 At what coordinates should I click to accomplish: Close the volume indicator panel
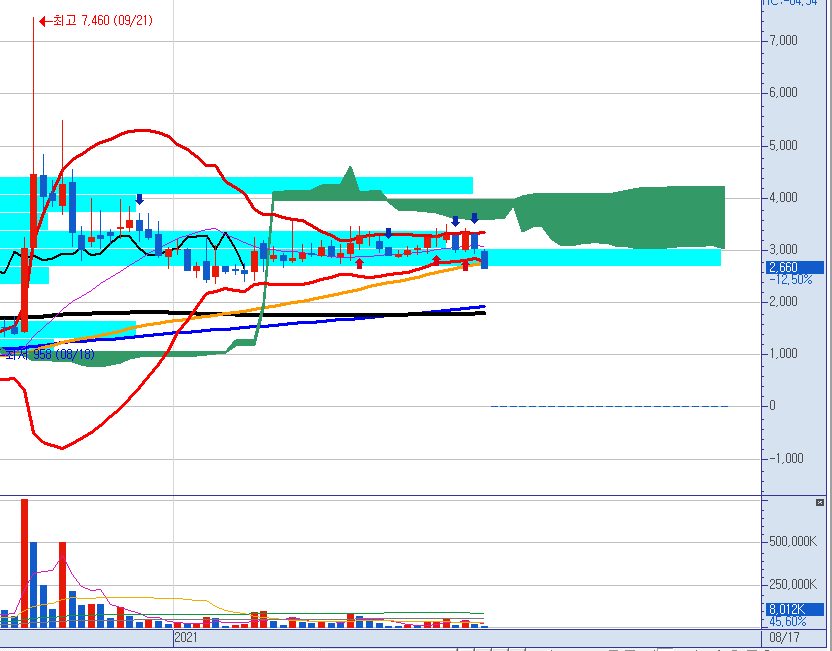[820, 502]
